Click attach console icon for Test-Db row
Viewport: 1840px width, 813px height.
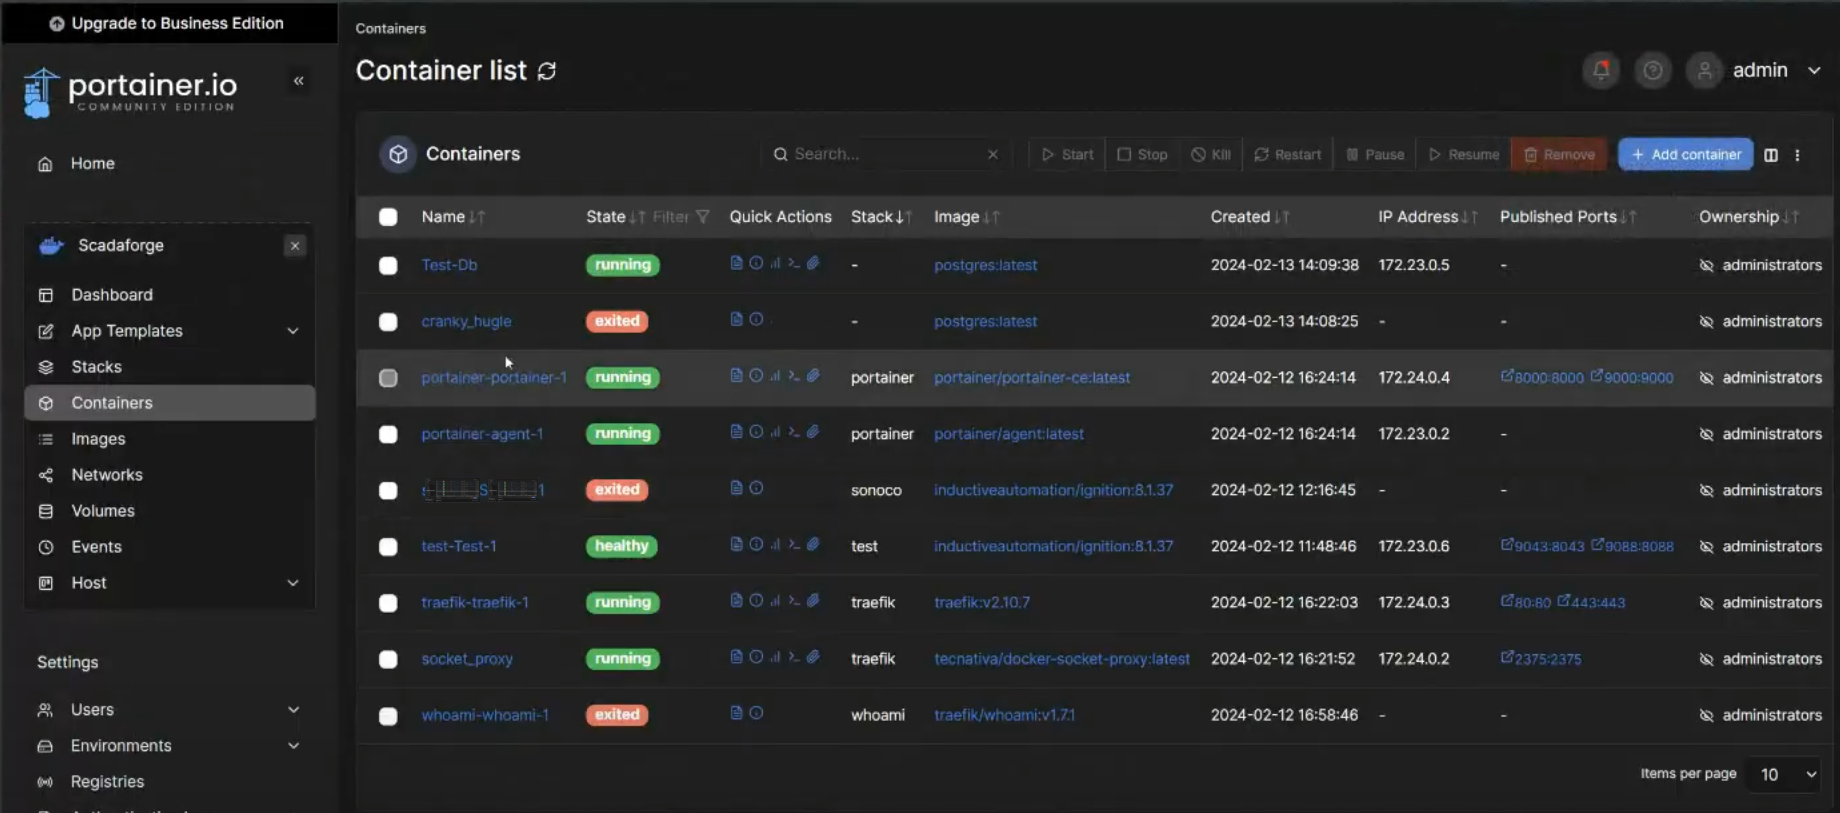(813, 263)
